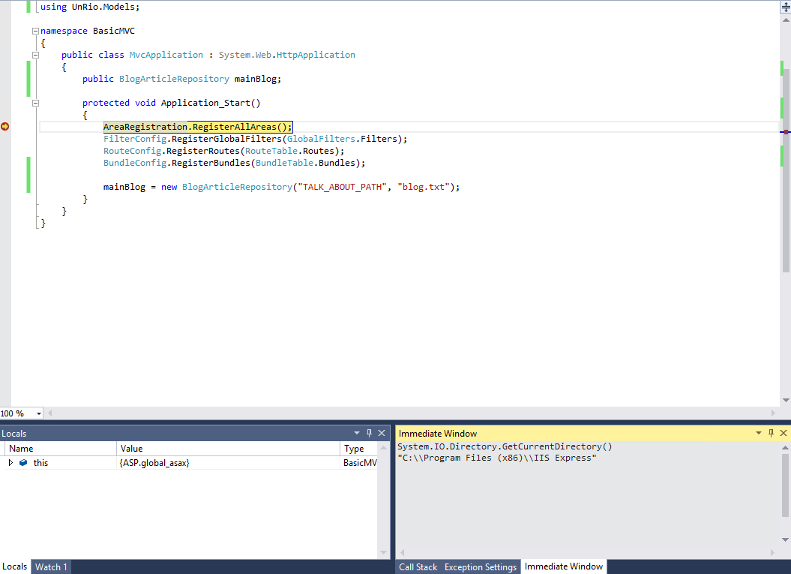Screen dimensions: 791x574
Task: Click the "blog.txt" string literal
Action: 424,187
